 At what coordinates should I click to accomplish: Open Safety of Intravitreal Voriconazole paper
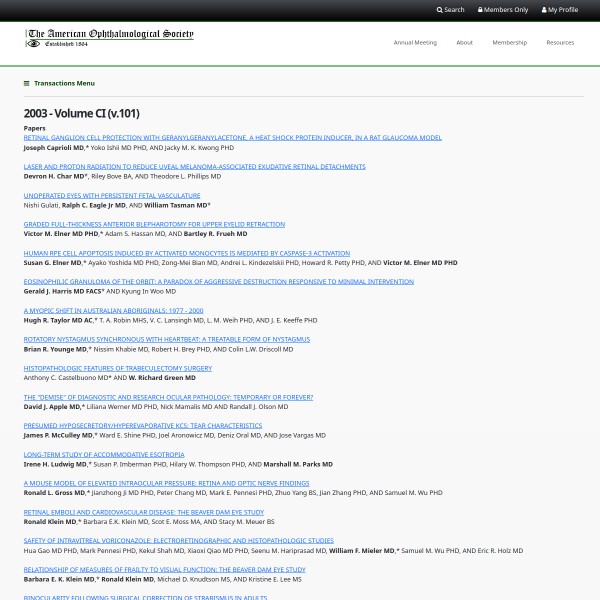click(x=178, y=540)
